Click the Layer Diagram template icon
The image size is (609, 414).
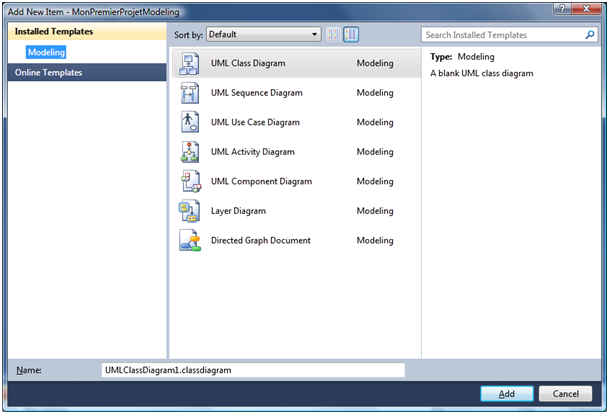[189, 211]
